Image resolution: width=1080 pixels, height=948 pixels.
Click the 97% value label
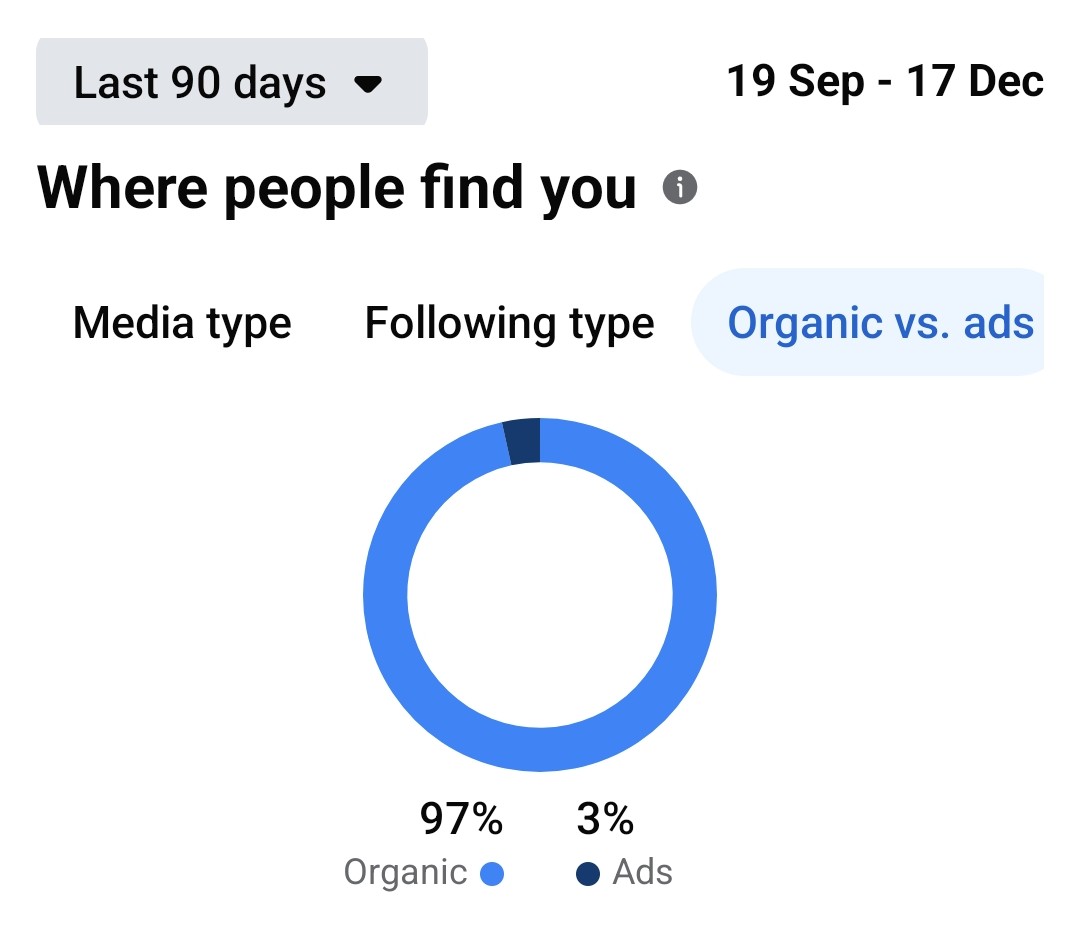461,820
